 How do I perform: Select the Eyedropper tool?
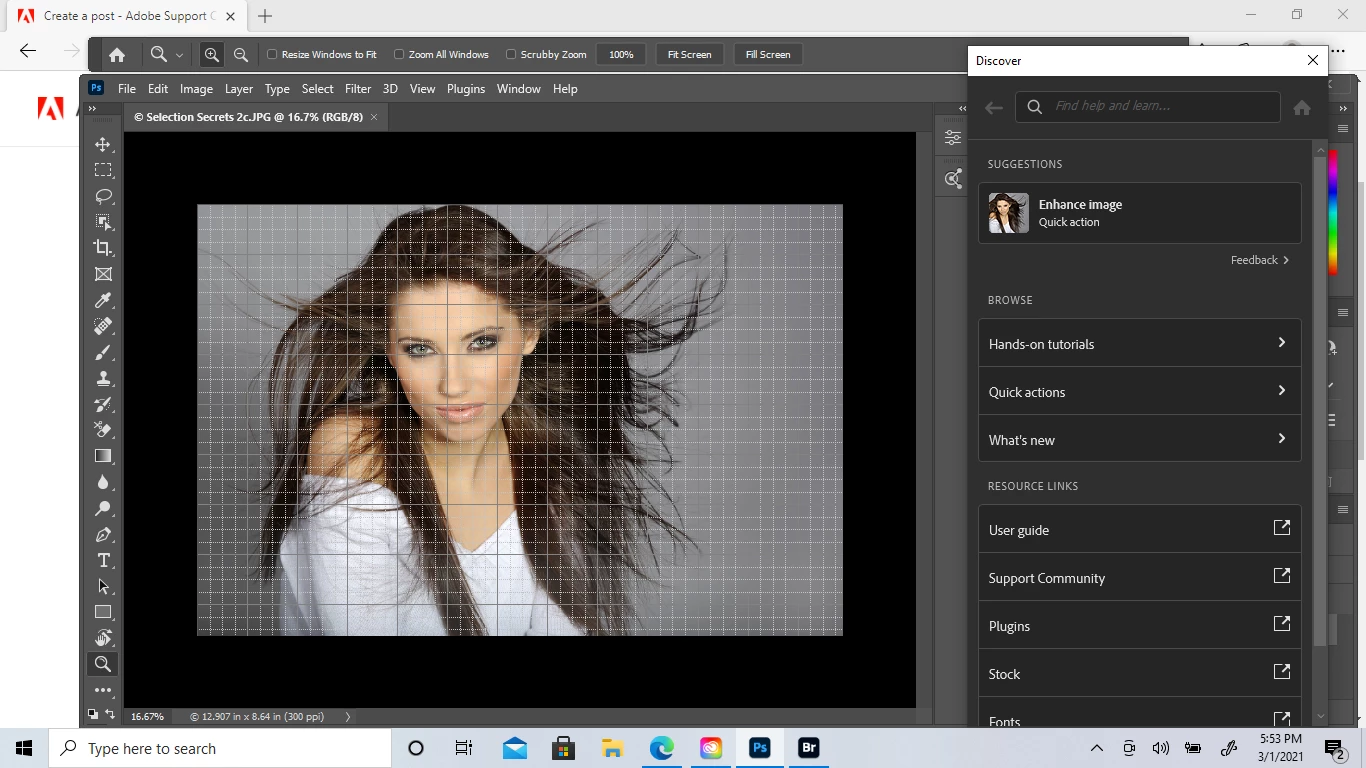click(103, 300)
